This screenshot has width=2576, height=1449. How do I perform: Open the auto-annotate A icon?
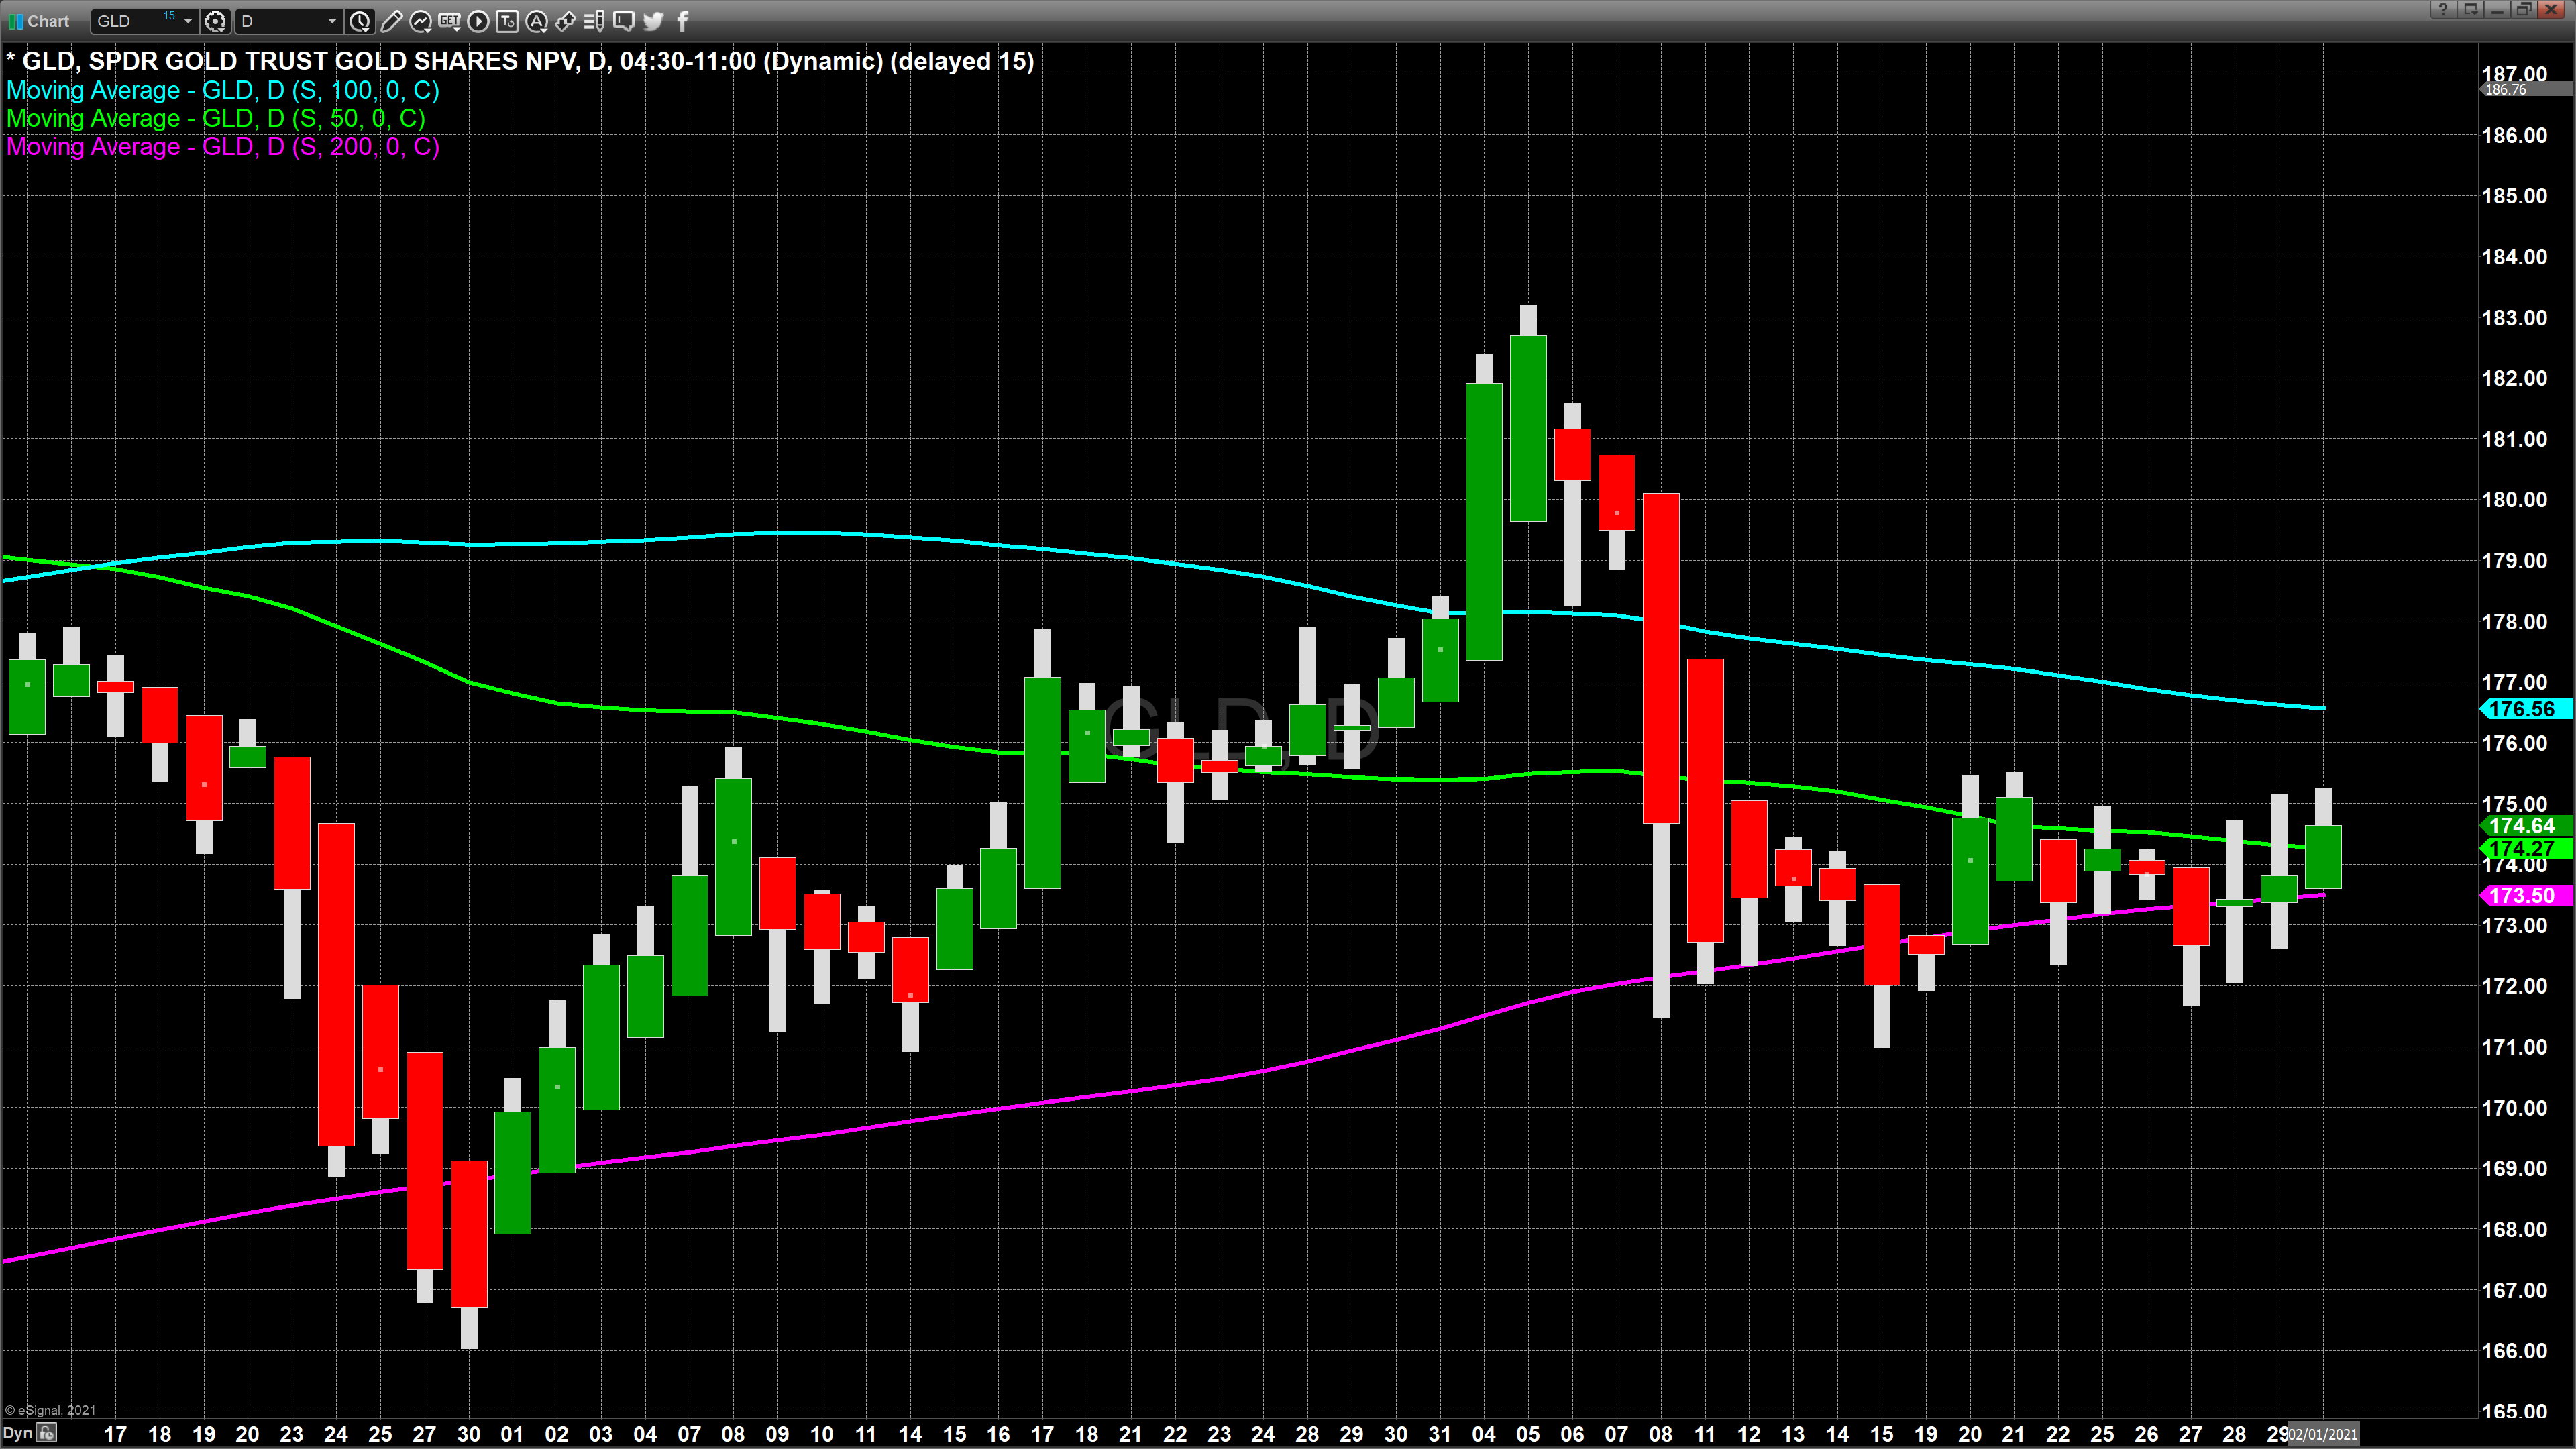coord(536,21)
